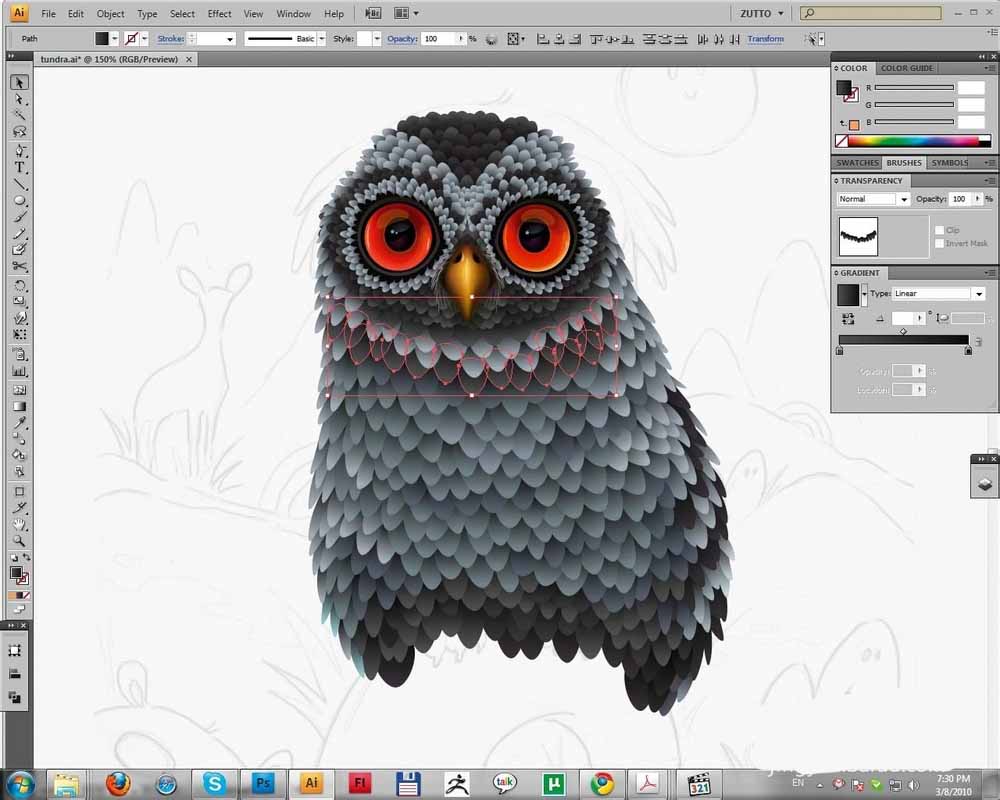1000x800 pixels.
Task: Open Skype from the taskbar
Action: pos(214,783)
